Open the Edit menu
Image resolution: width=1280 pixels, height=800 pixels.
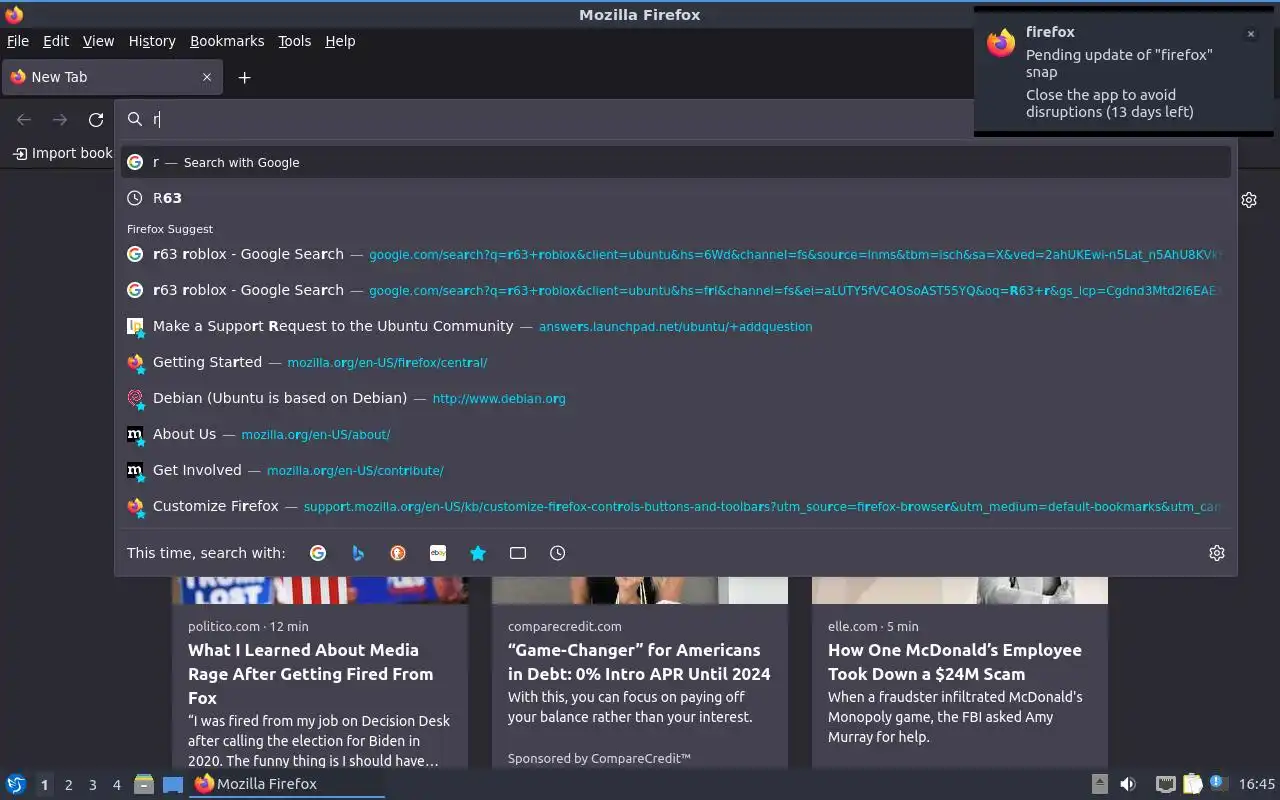(x=56, y=41)
